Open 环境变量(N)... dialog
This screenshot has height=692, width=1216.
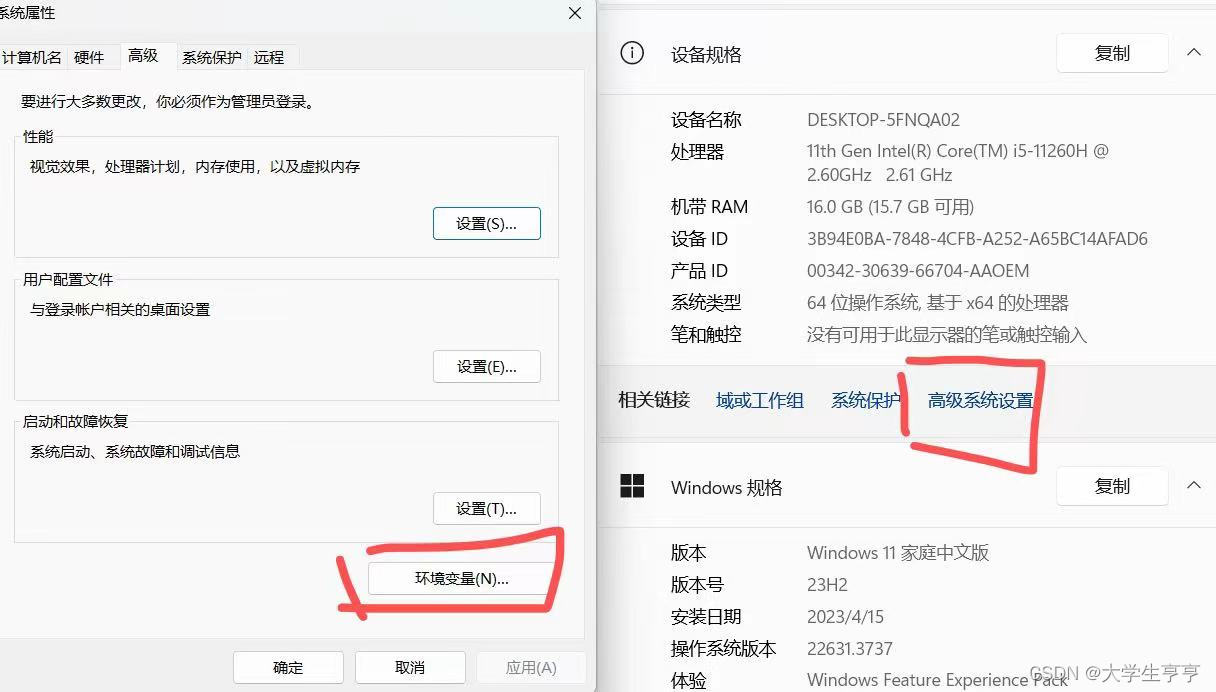461,578
